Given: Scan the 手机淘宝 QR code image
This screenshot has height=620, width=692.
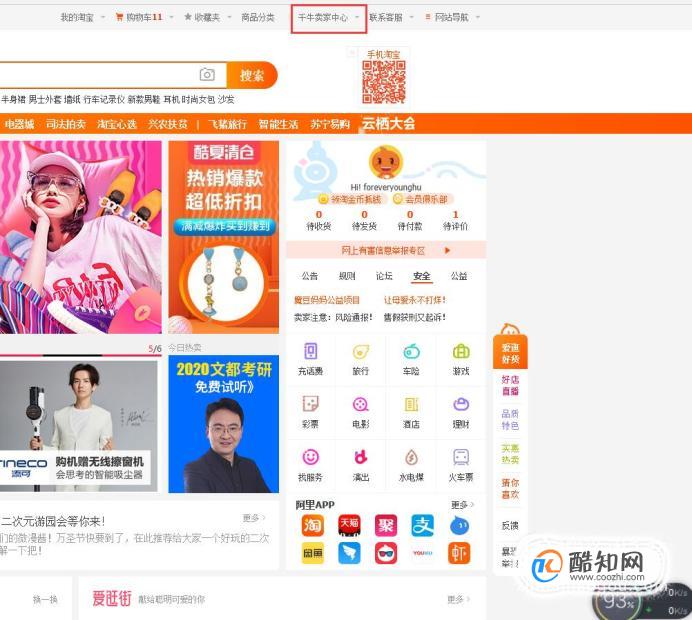Looking at the screenshot, I should (384, 83).
